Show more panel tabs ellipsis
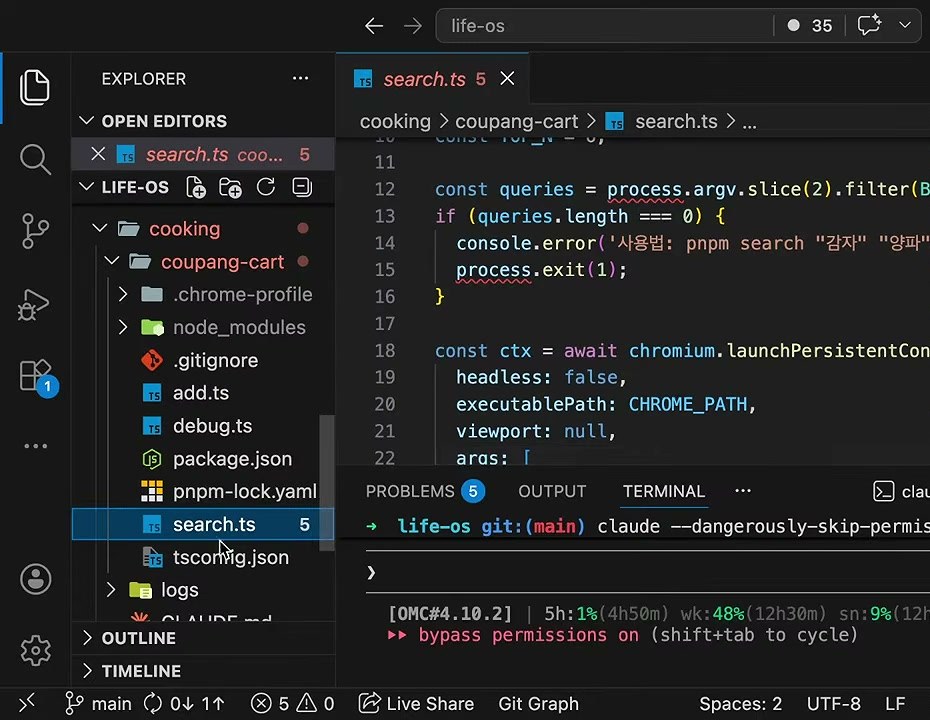This screenshot has height=720, width=930. [x=743, y=491]
